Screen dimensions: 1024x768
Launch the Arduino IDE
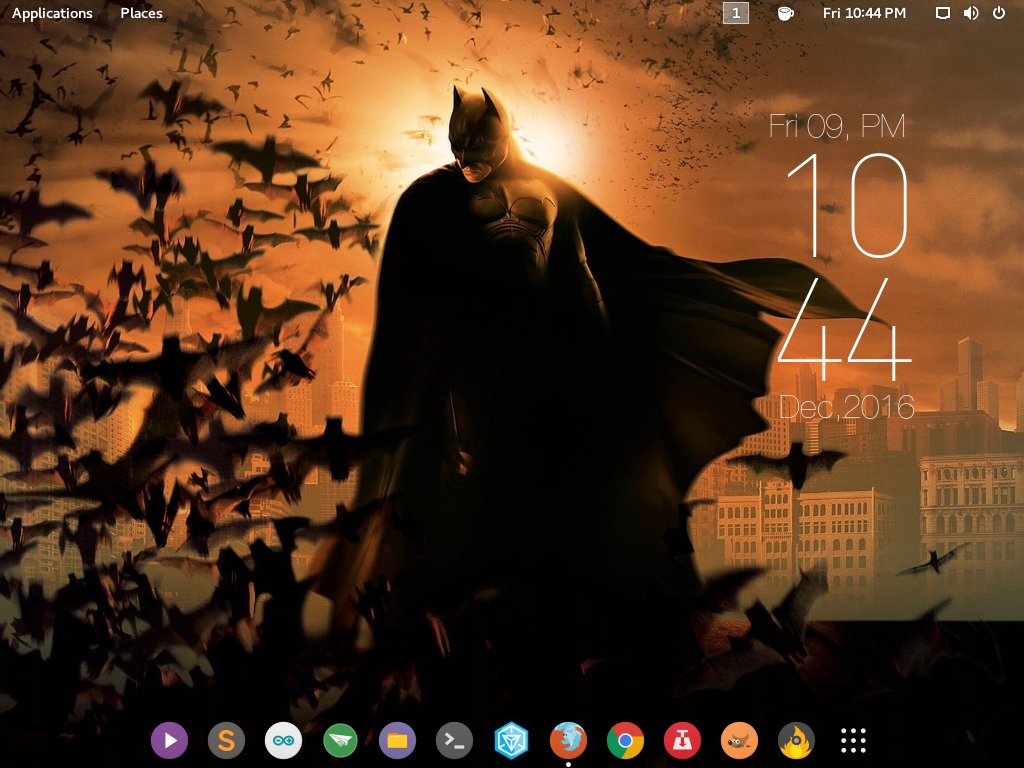pyautogui.click(x=283, y=740)
